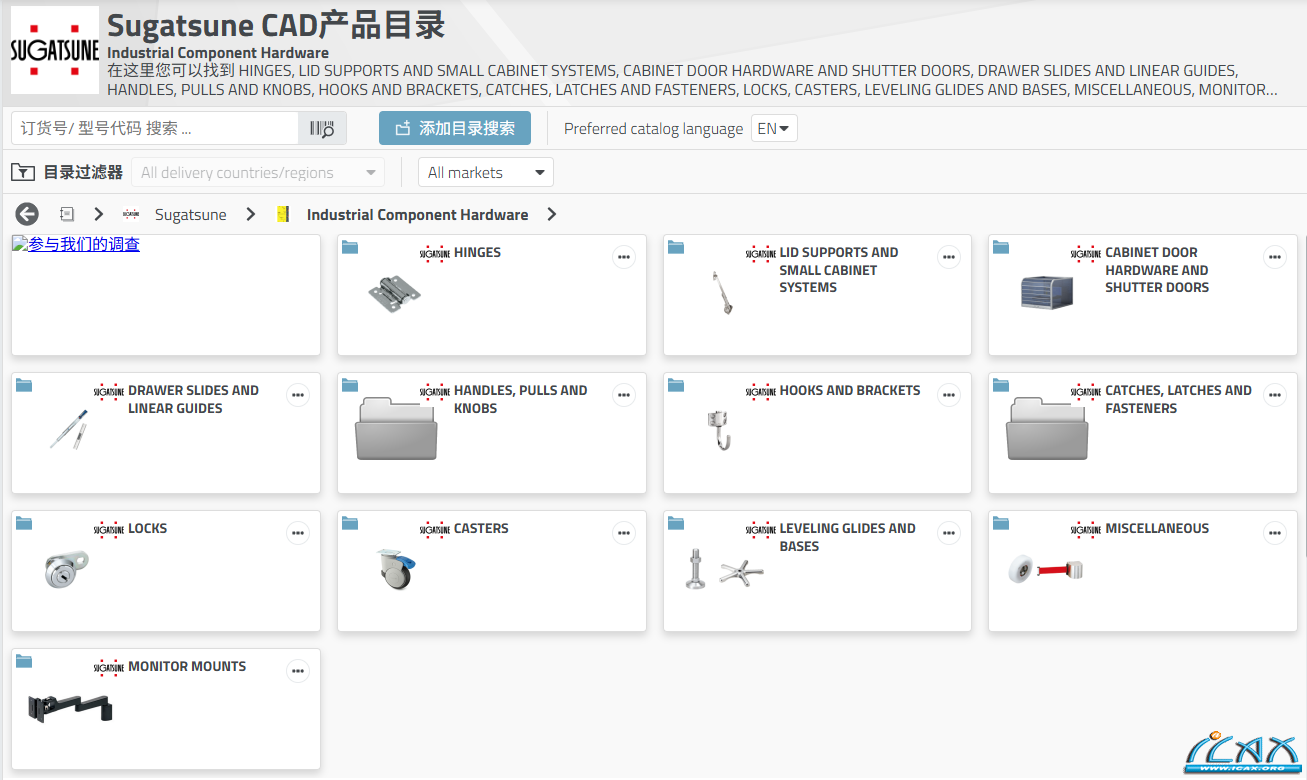This screenshot has width=1307, height=780.
Task: Open more options for CABINET DOOR HARDWARE card
Action: point(1275,257)
